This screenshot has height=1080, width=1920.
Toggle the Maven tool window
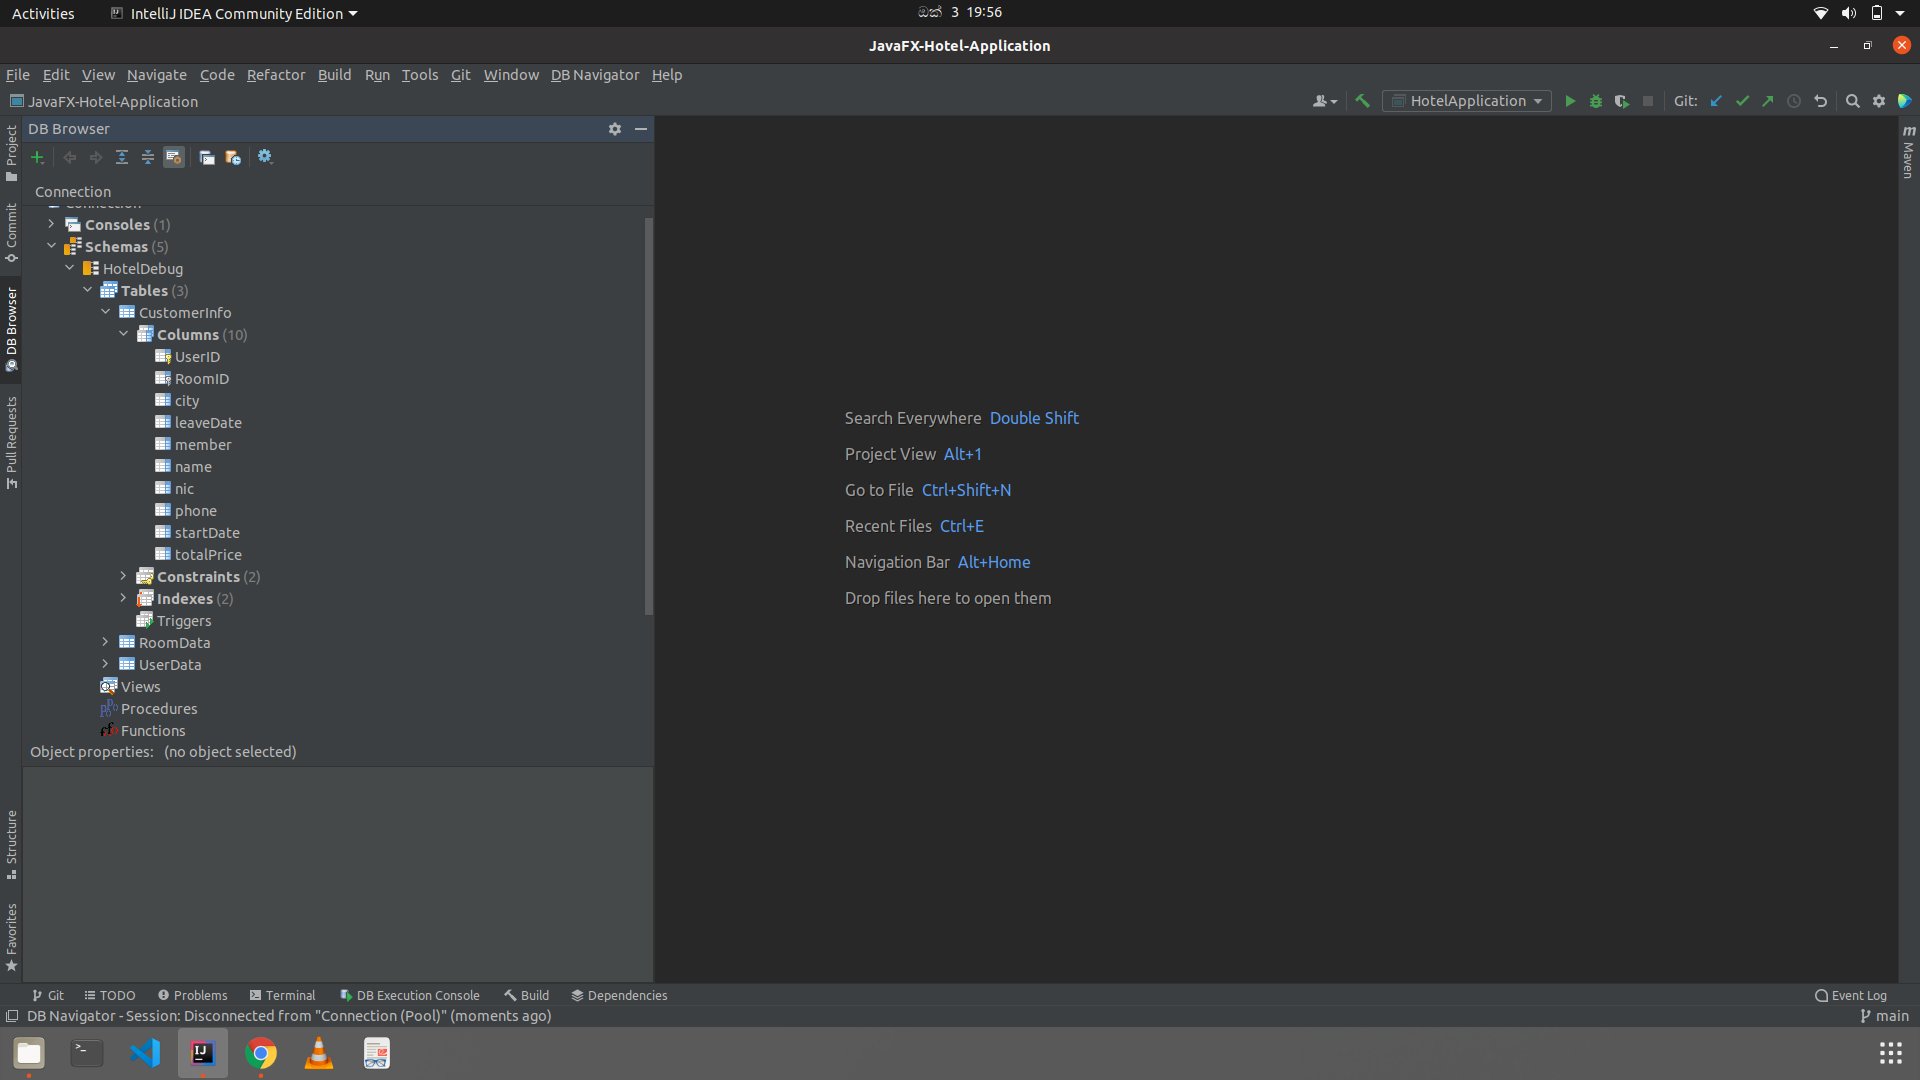click(x=1909, y=155)
